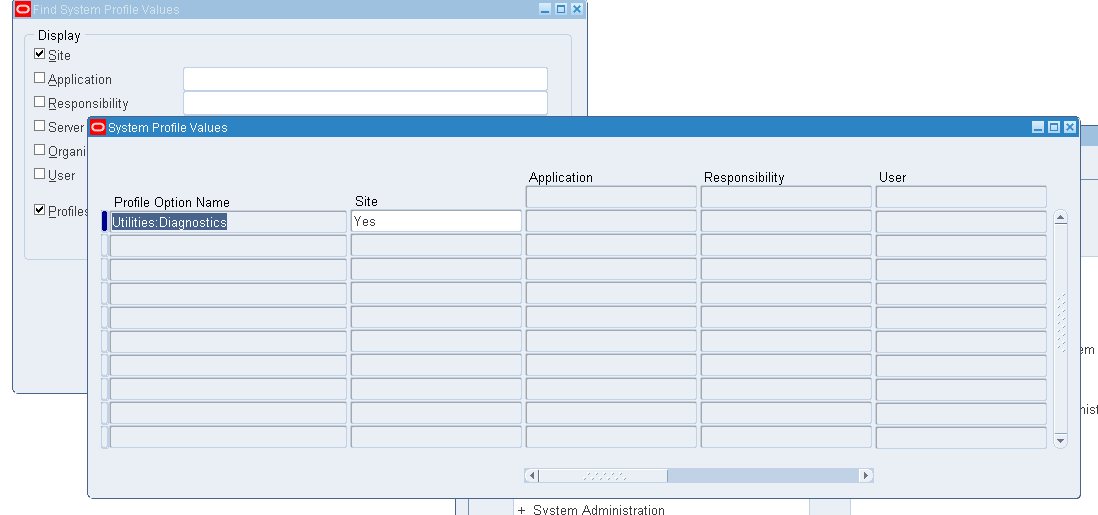Select the first row's User value field
Image resolution: width=1098 pixels, height=515 pixels.
point(961,221)
